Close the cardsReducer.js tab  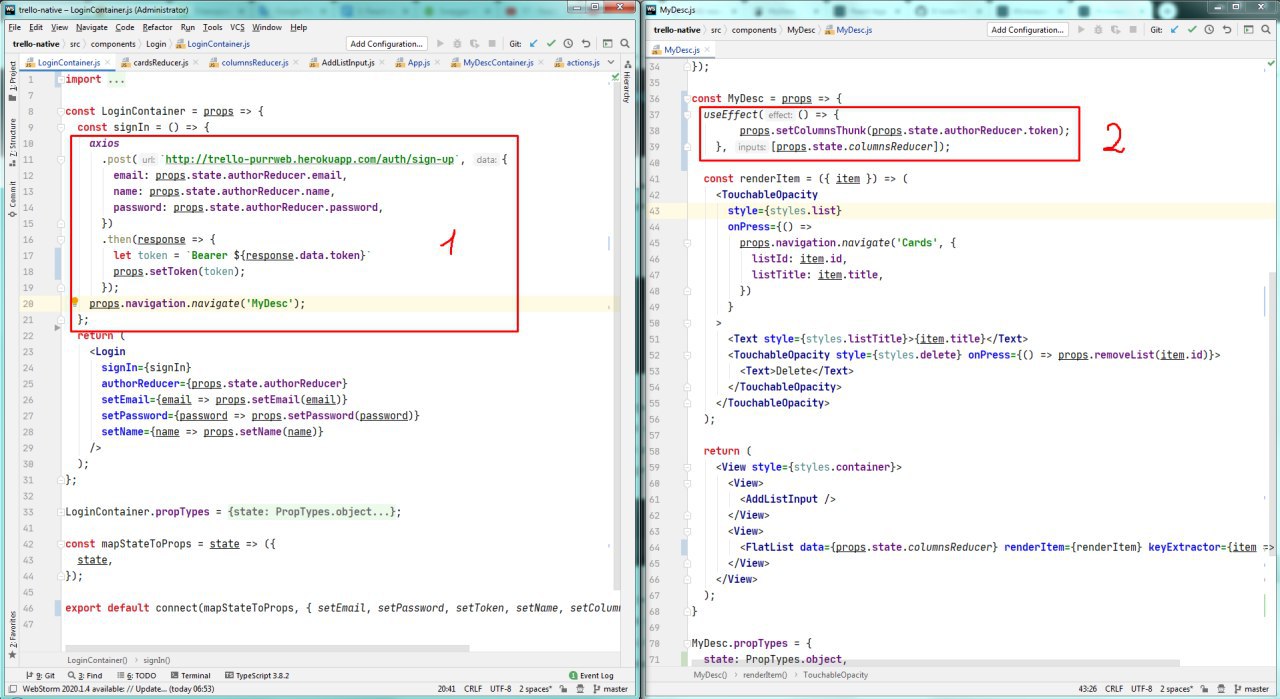click(x=198, y=63)
